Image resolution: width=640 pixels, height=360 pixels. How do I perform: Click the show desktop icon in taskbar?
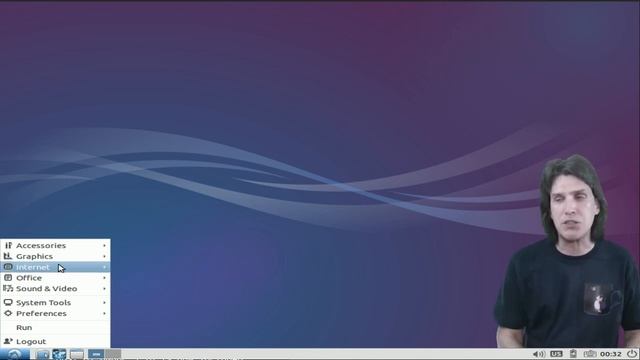(77, 354)
